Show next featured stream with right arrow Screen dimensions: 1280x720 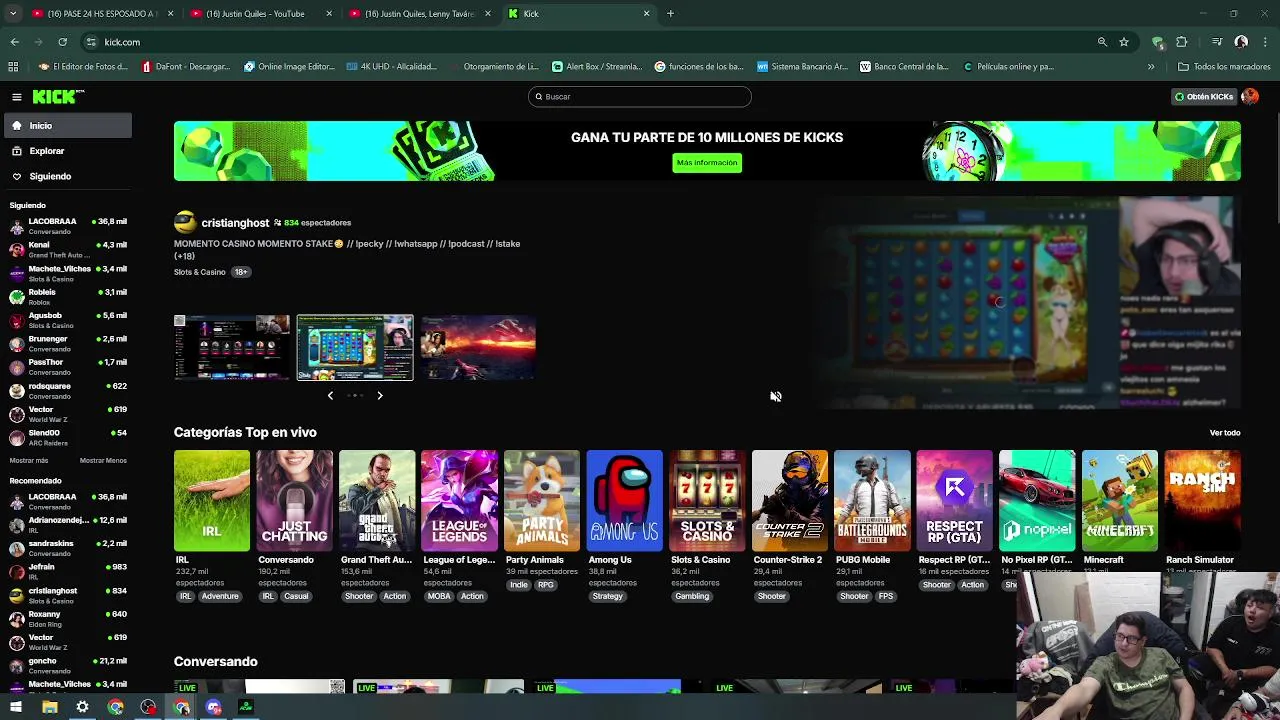coord(380,396)
